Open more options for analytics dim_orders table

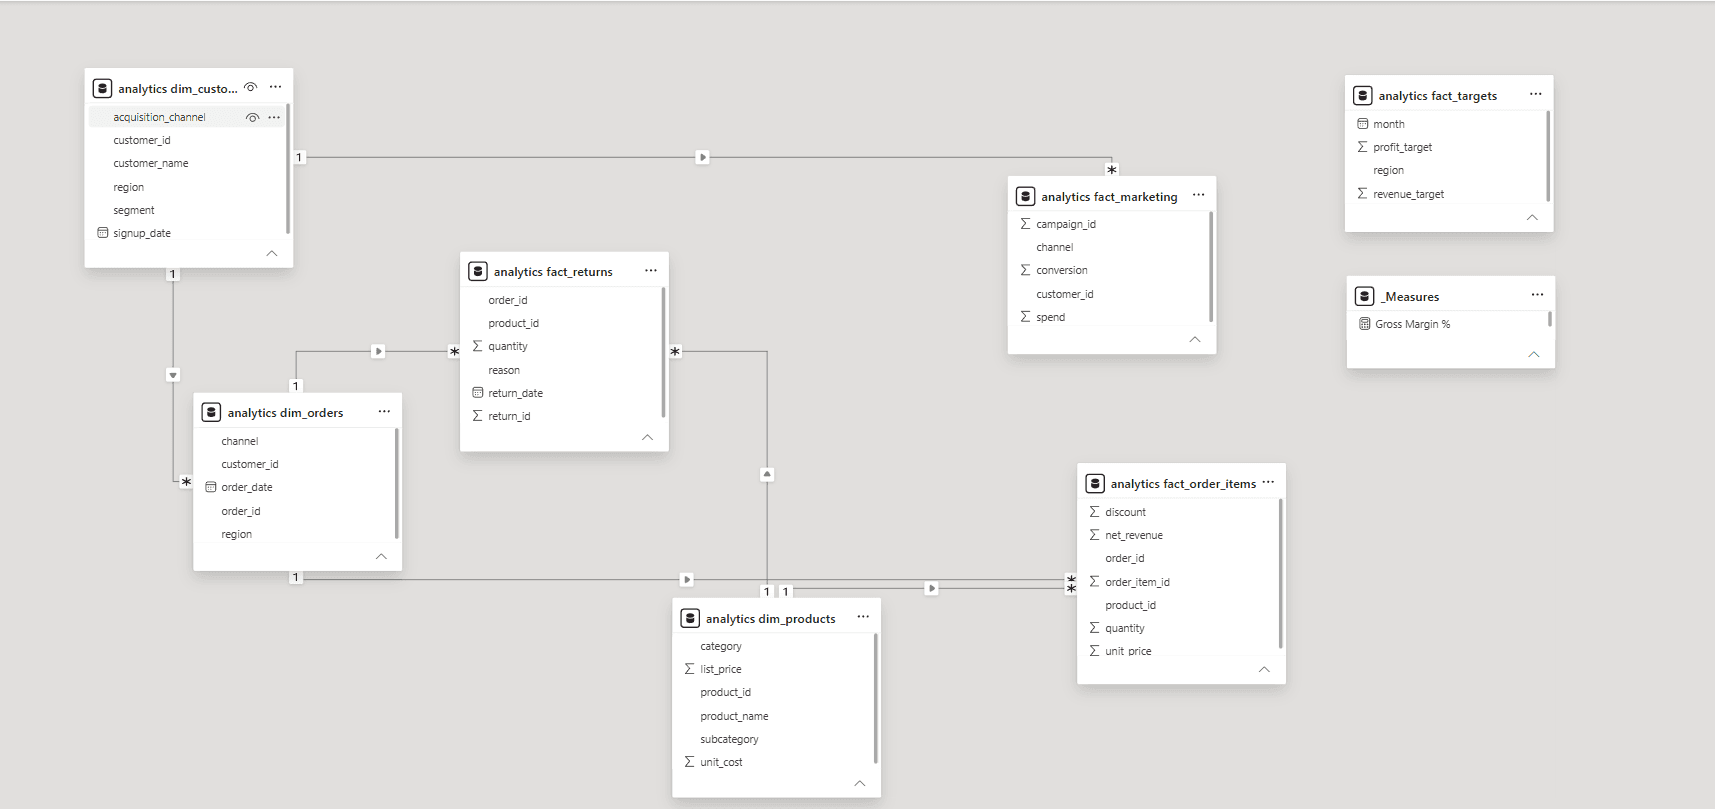pos(384,412)
